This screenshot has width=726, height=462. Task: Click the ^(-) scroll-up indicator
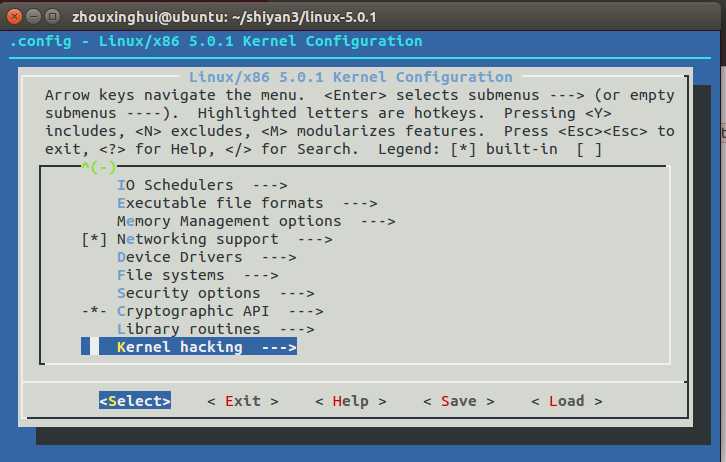tap(99, 167)
